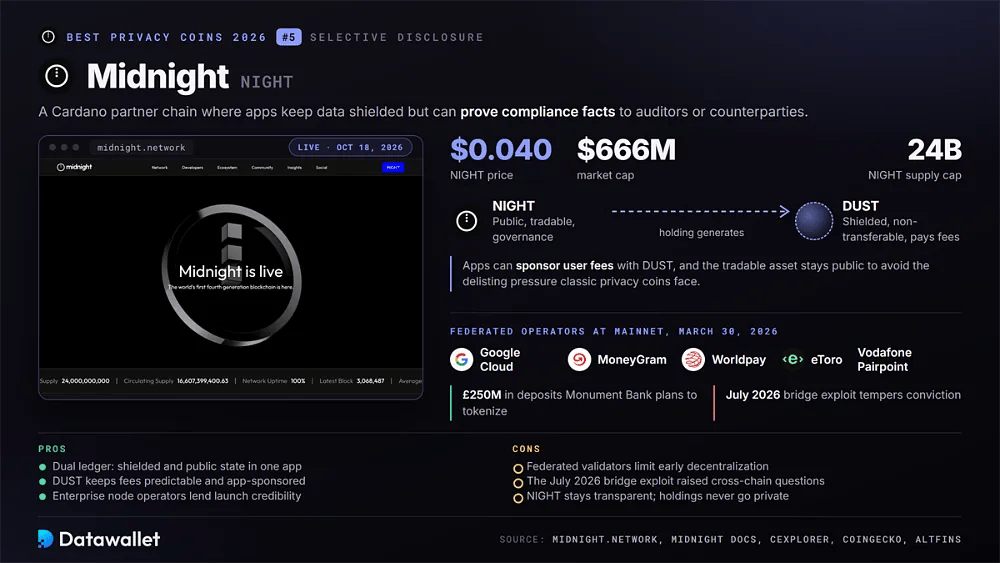The width and height of the screenshot is (1000, 563).
Task: Click the 'holding generates' label
Action: click(x=702, y=233)
